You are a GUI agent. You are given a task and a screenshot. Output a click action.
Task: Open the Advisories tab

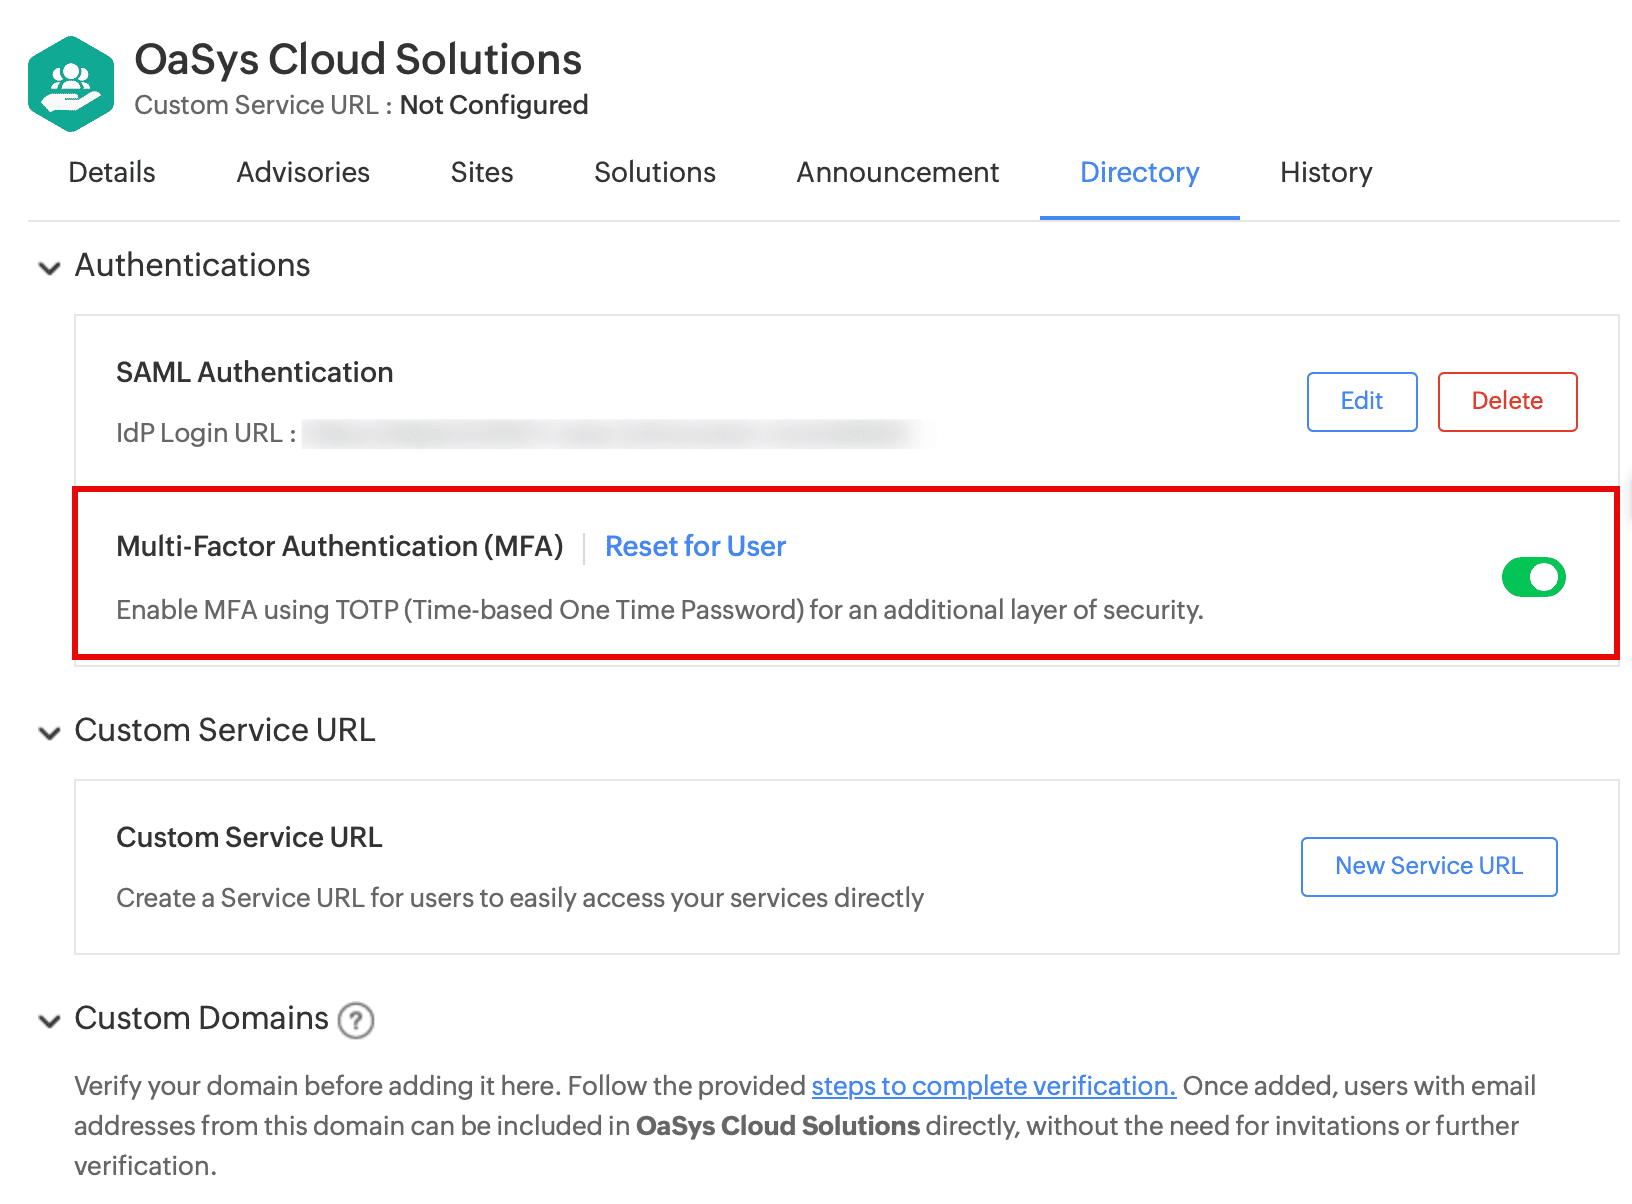(x=303, y=172)
